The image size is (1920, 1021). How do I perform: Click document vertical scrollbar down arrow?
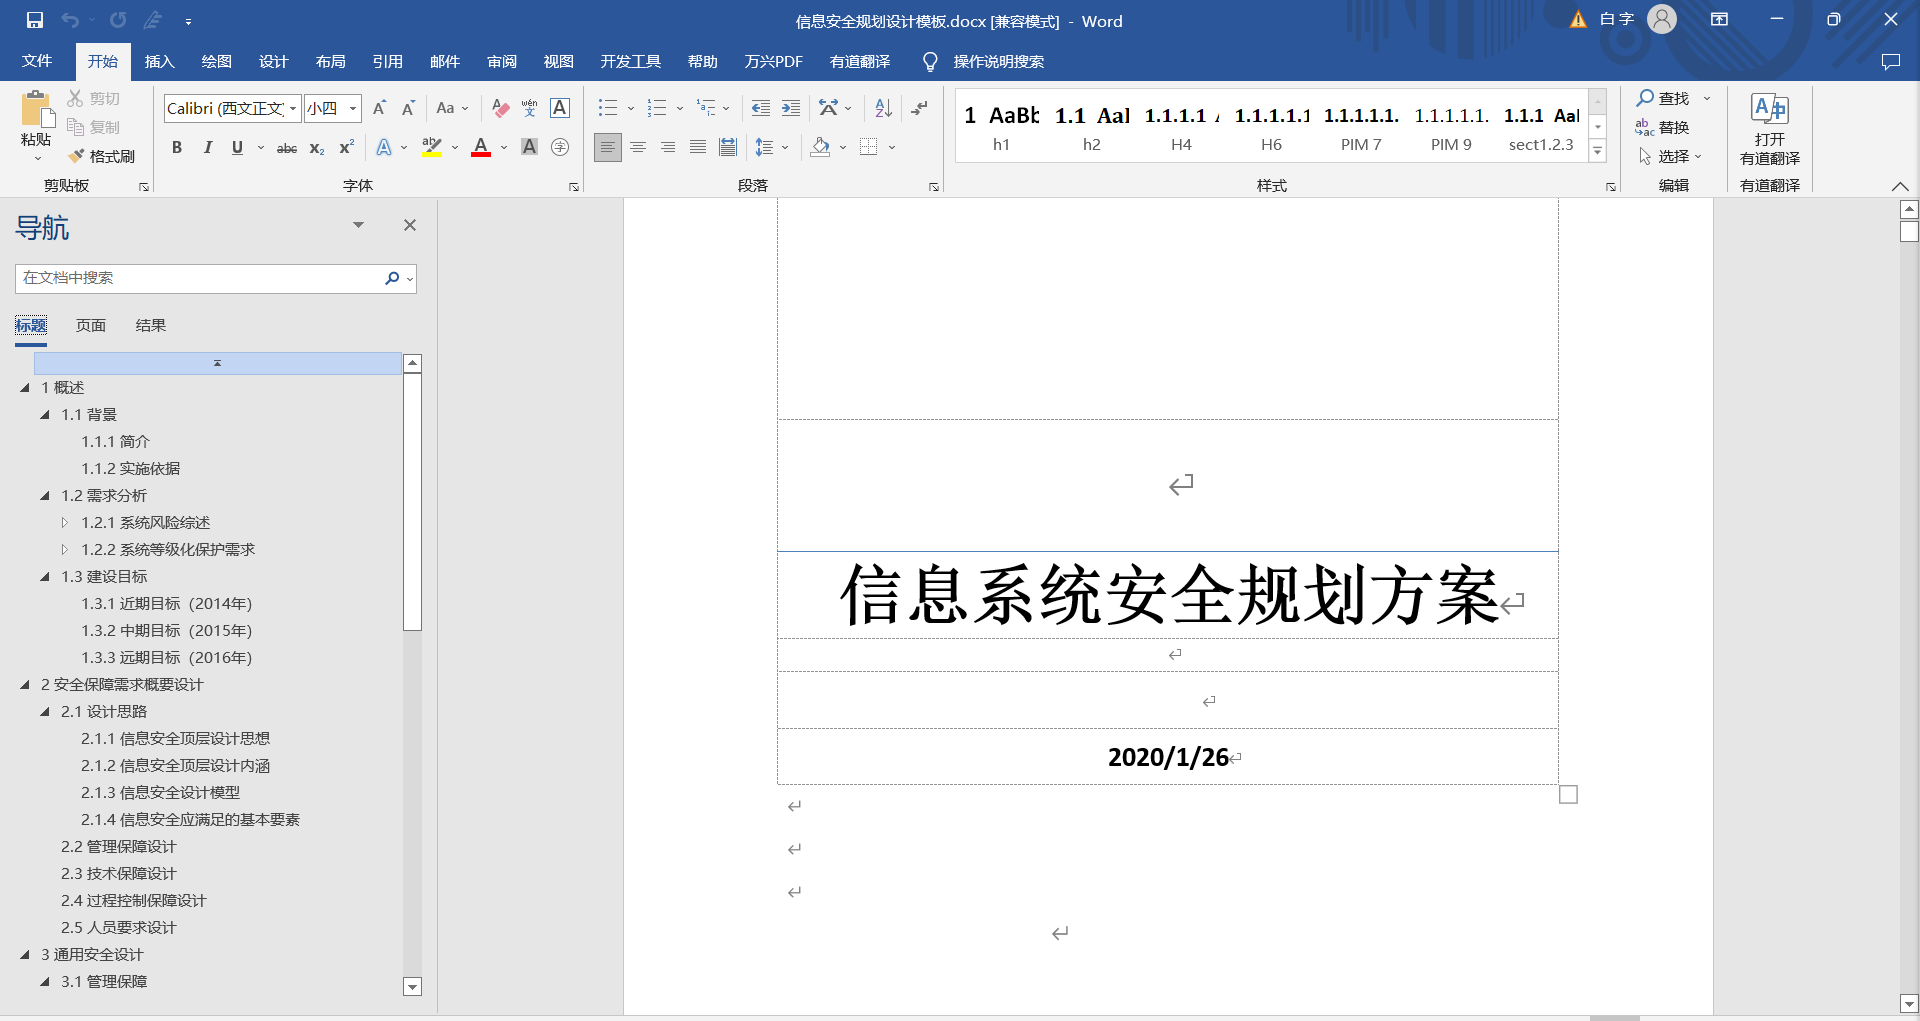(x=1909, y=1003)
